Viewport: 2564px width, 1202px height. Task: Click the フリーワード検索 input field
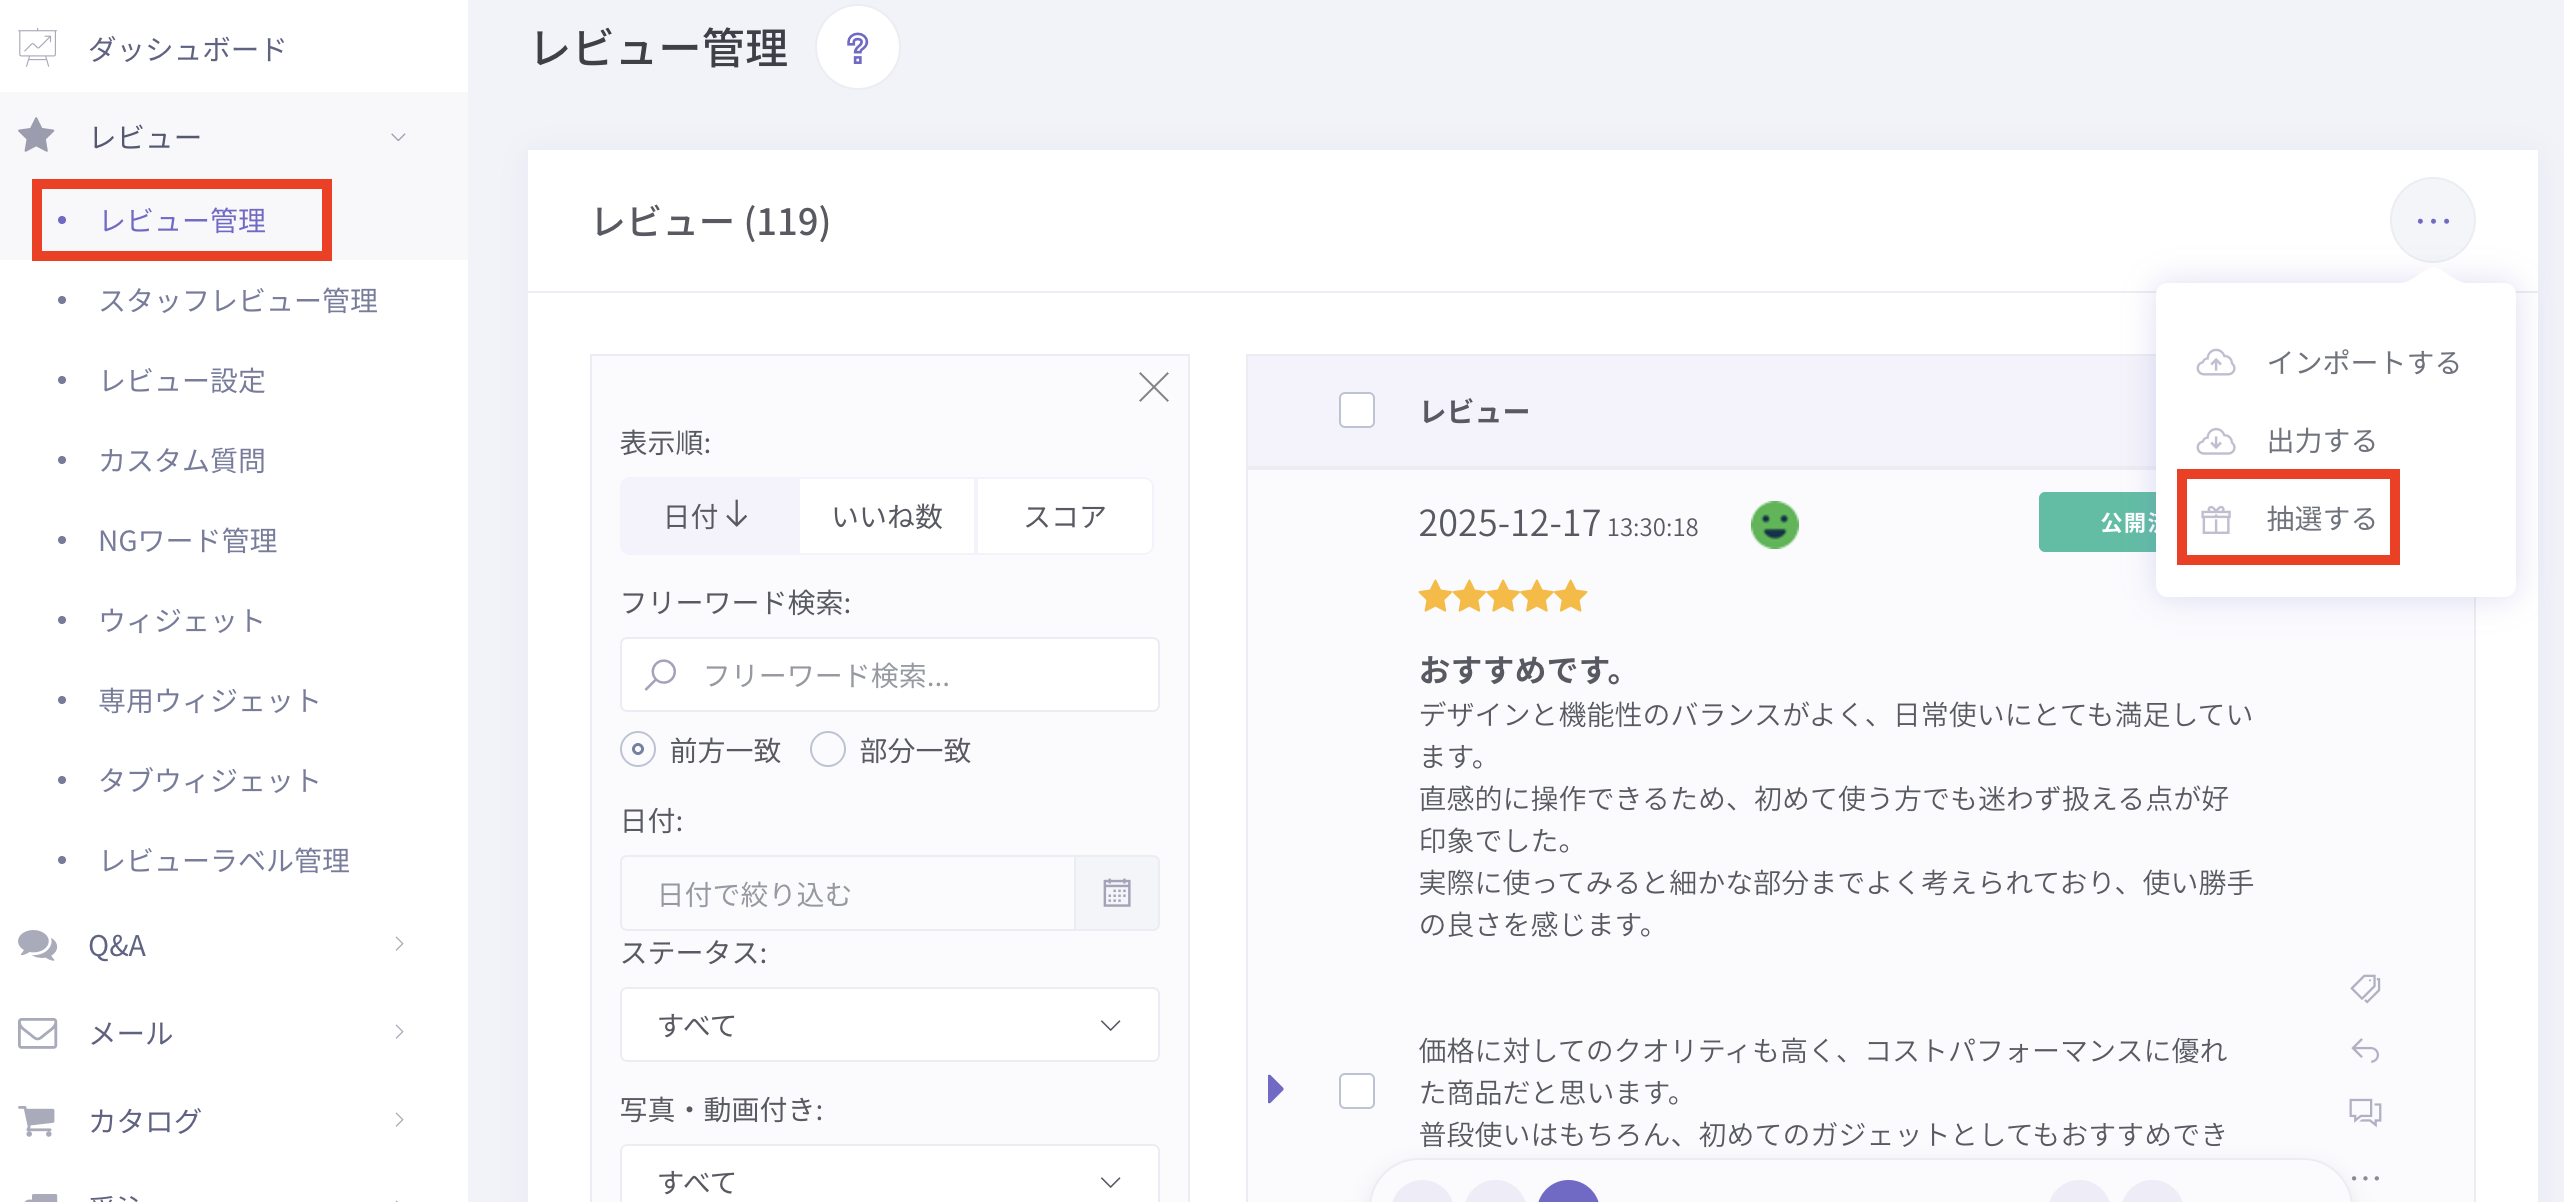tap(889, 675)
